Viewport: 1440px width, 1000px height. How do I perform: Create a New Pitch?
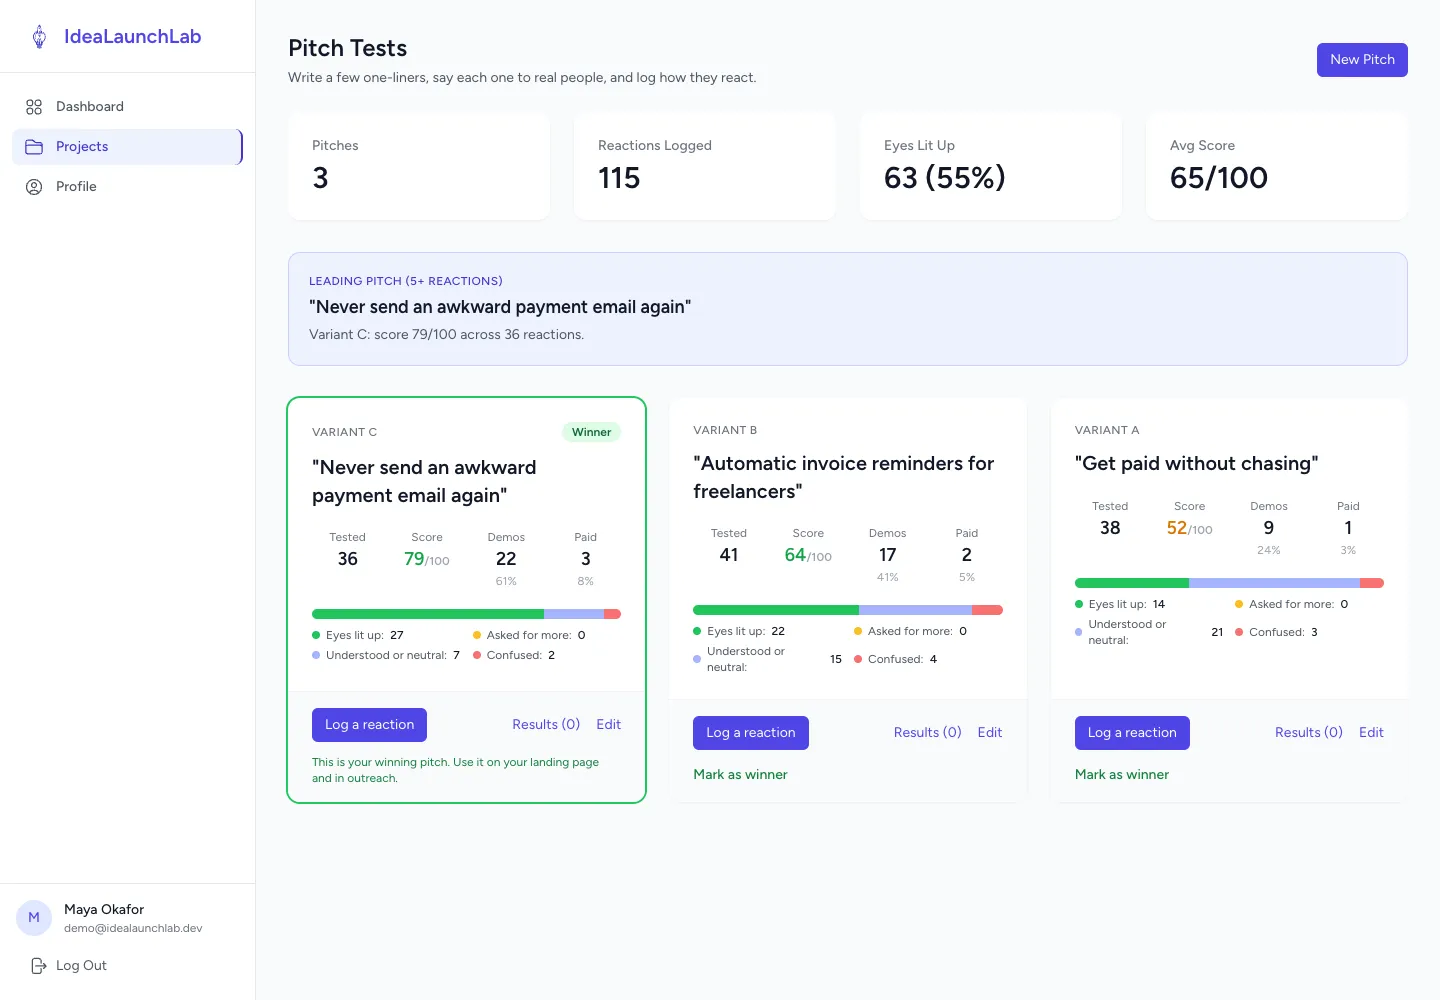click(1362, 60)
